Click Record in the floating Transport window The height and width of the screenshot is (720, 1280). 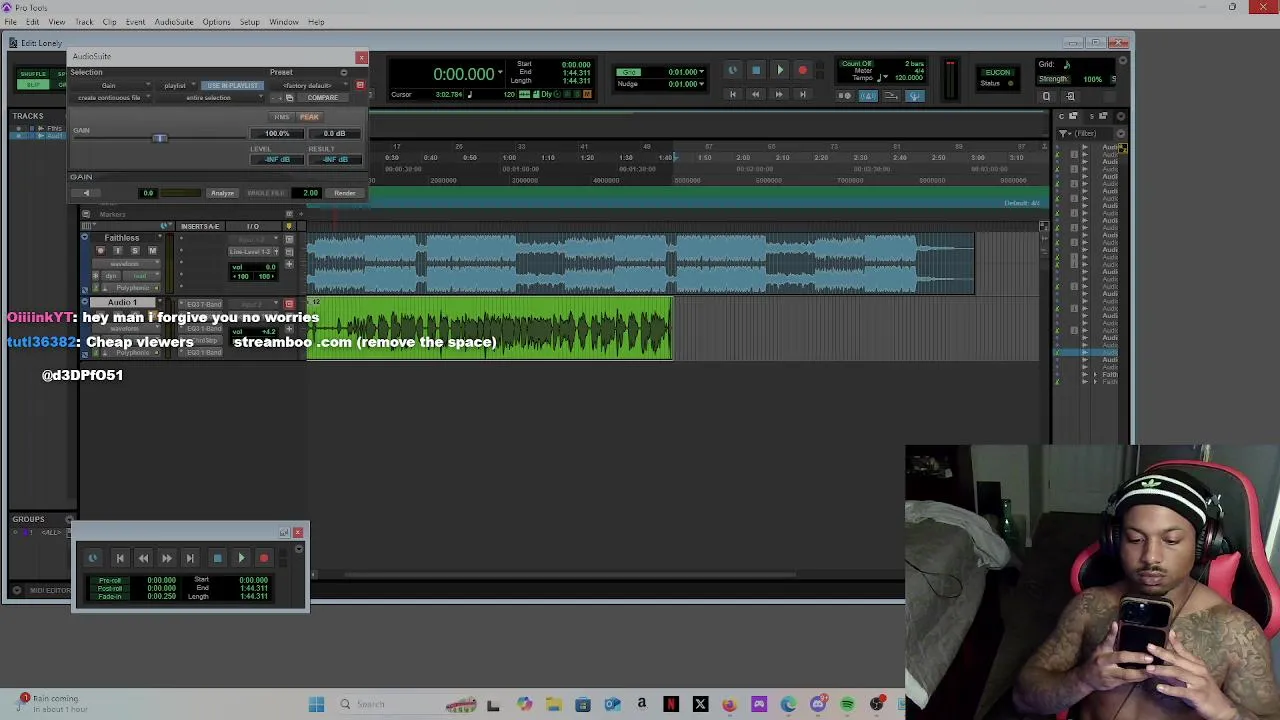pyautogui.click(x=264, y=559)
